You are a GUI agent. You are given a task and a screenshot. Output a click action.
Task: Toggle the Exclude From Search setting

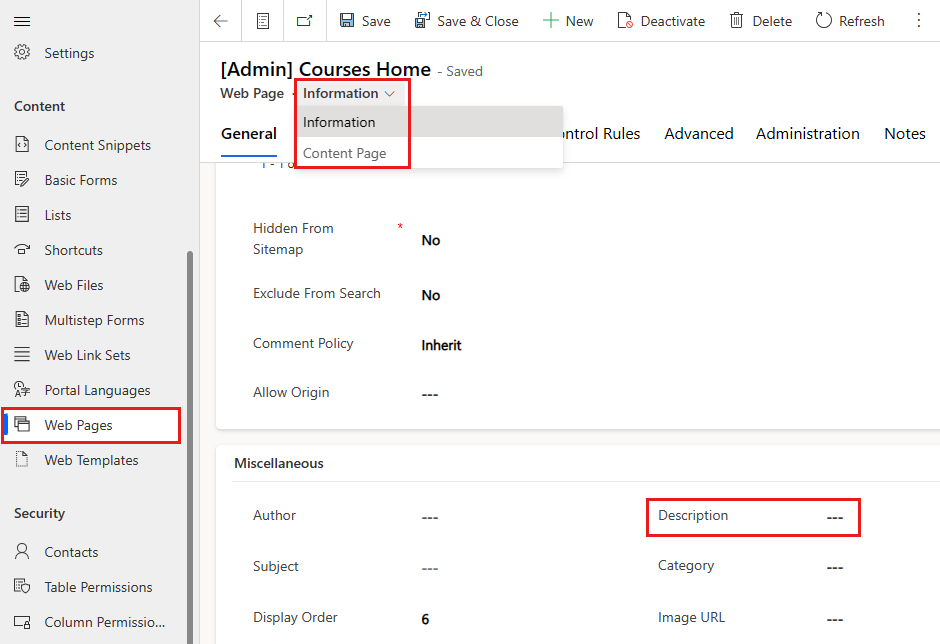(x=430, y=294)
